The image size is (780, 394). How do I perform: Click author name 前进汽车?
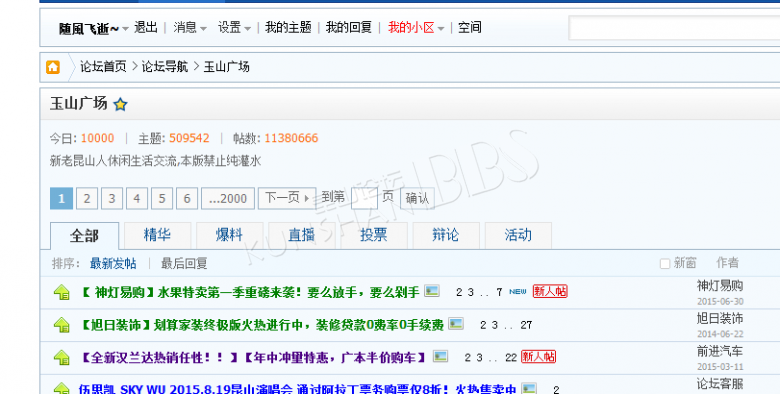(x=720, y=351)
